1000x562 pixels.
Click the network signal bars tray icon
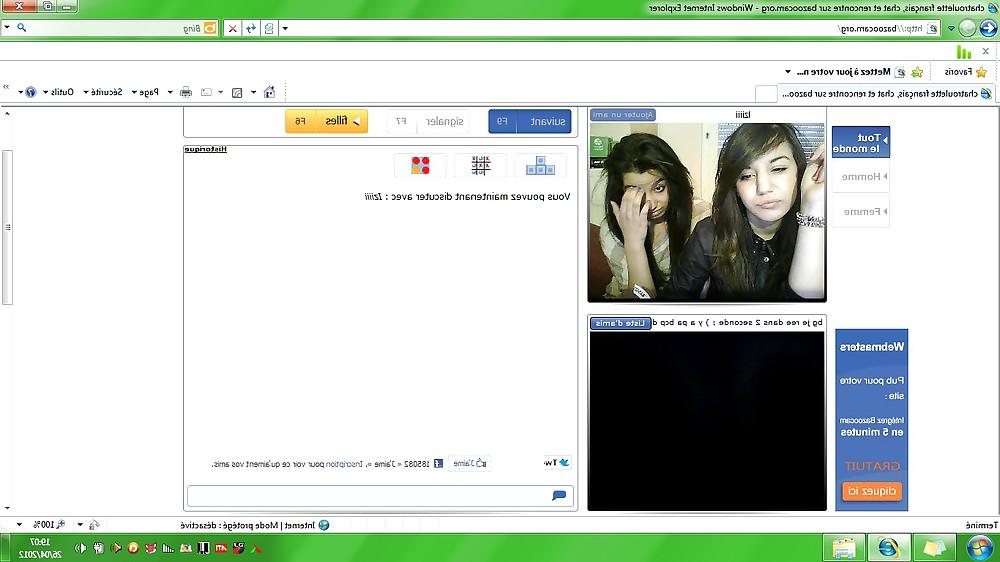coord(168,548)
